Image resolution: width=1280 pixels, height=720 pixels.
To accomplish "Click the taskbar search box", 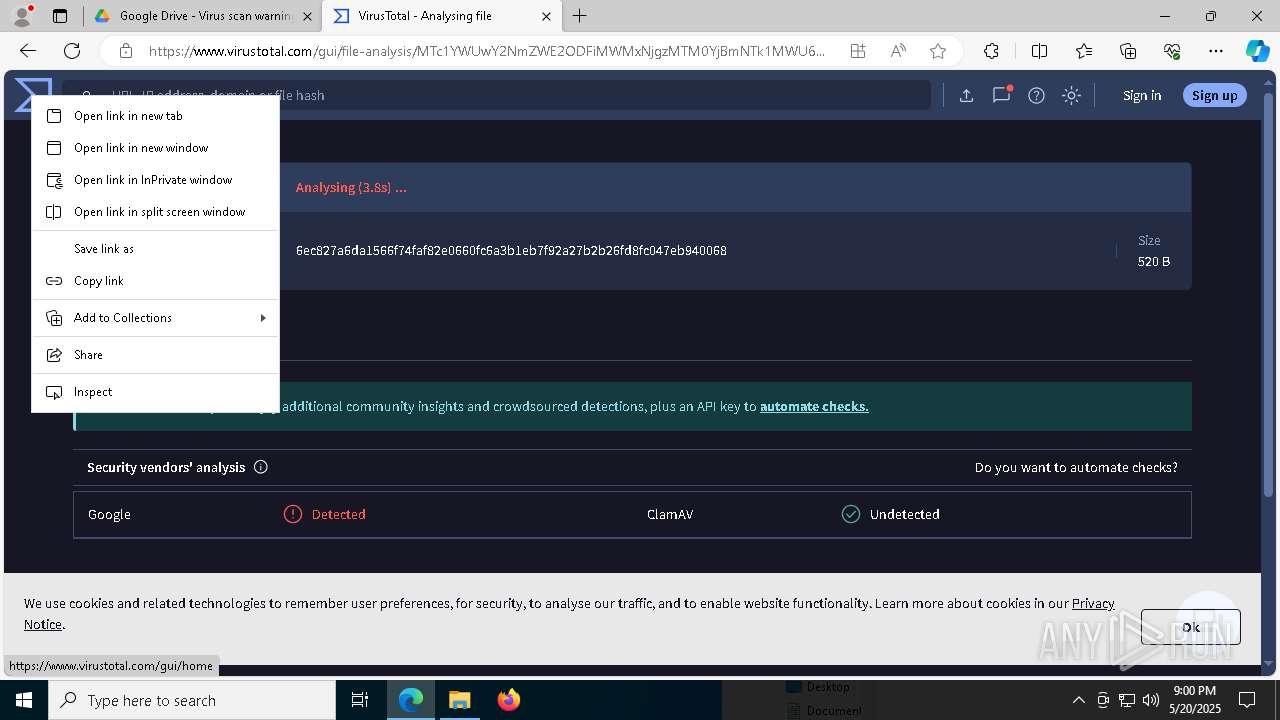I will (192, 700).
